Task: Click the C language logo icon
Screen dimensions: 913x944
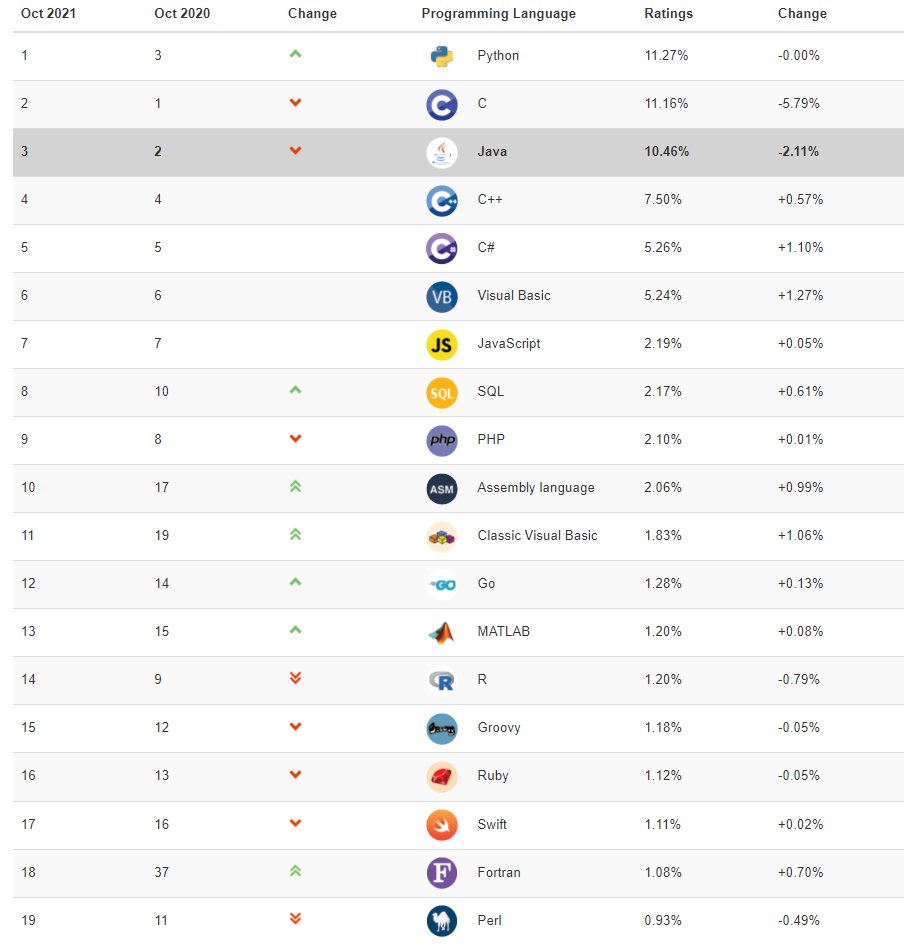Action: click(442, 104)
